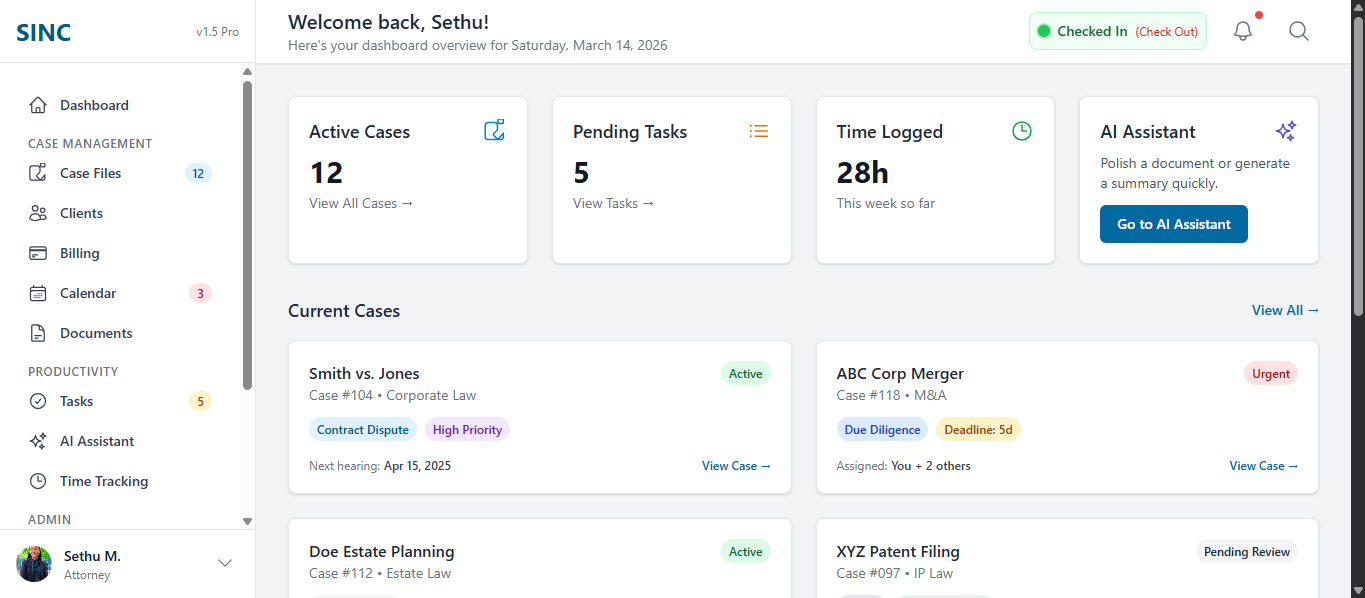This screenshot has width=1365, height=598.
Task: Click the Time Logged clock icon
Action: pos(1021,130)
